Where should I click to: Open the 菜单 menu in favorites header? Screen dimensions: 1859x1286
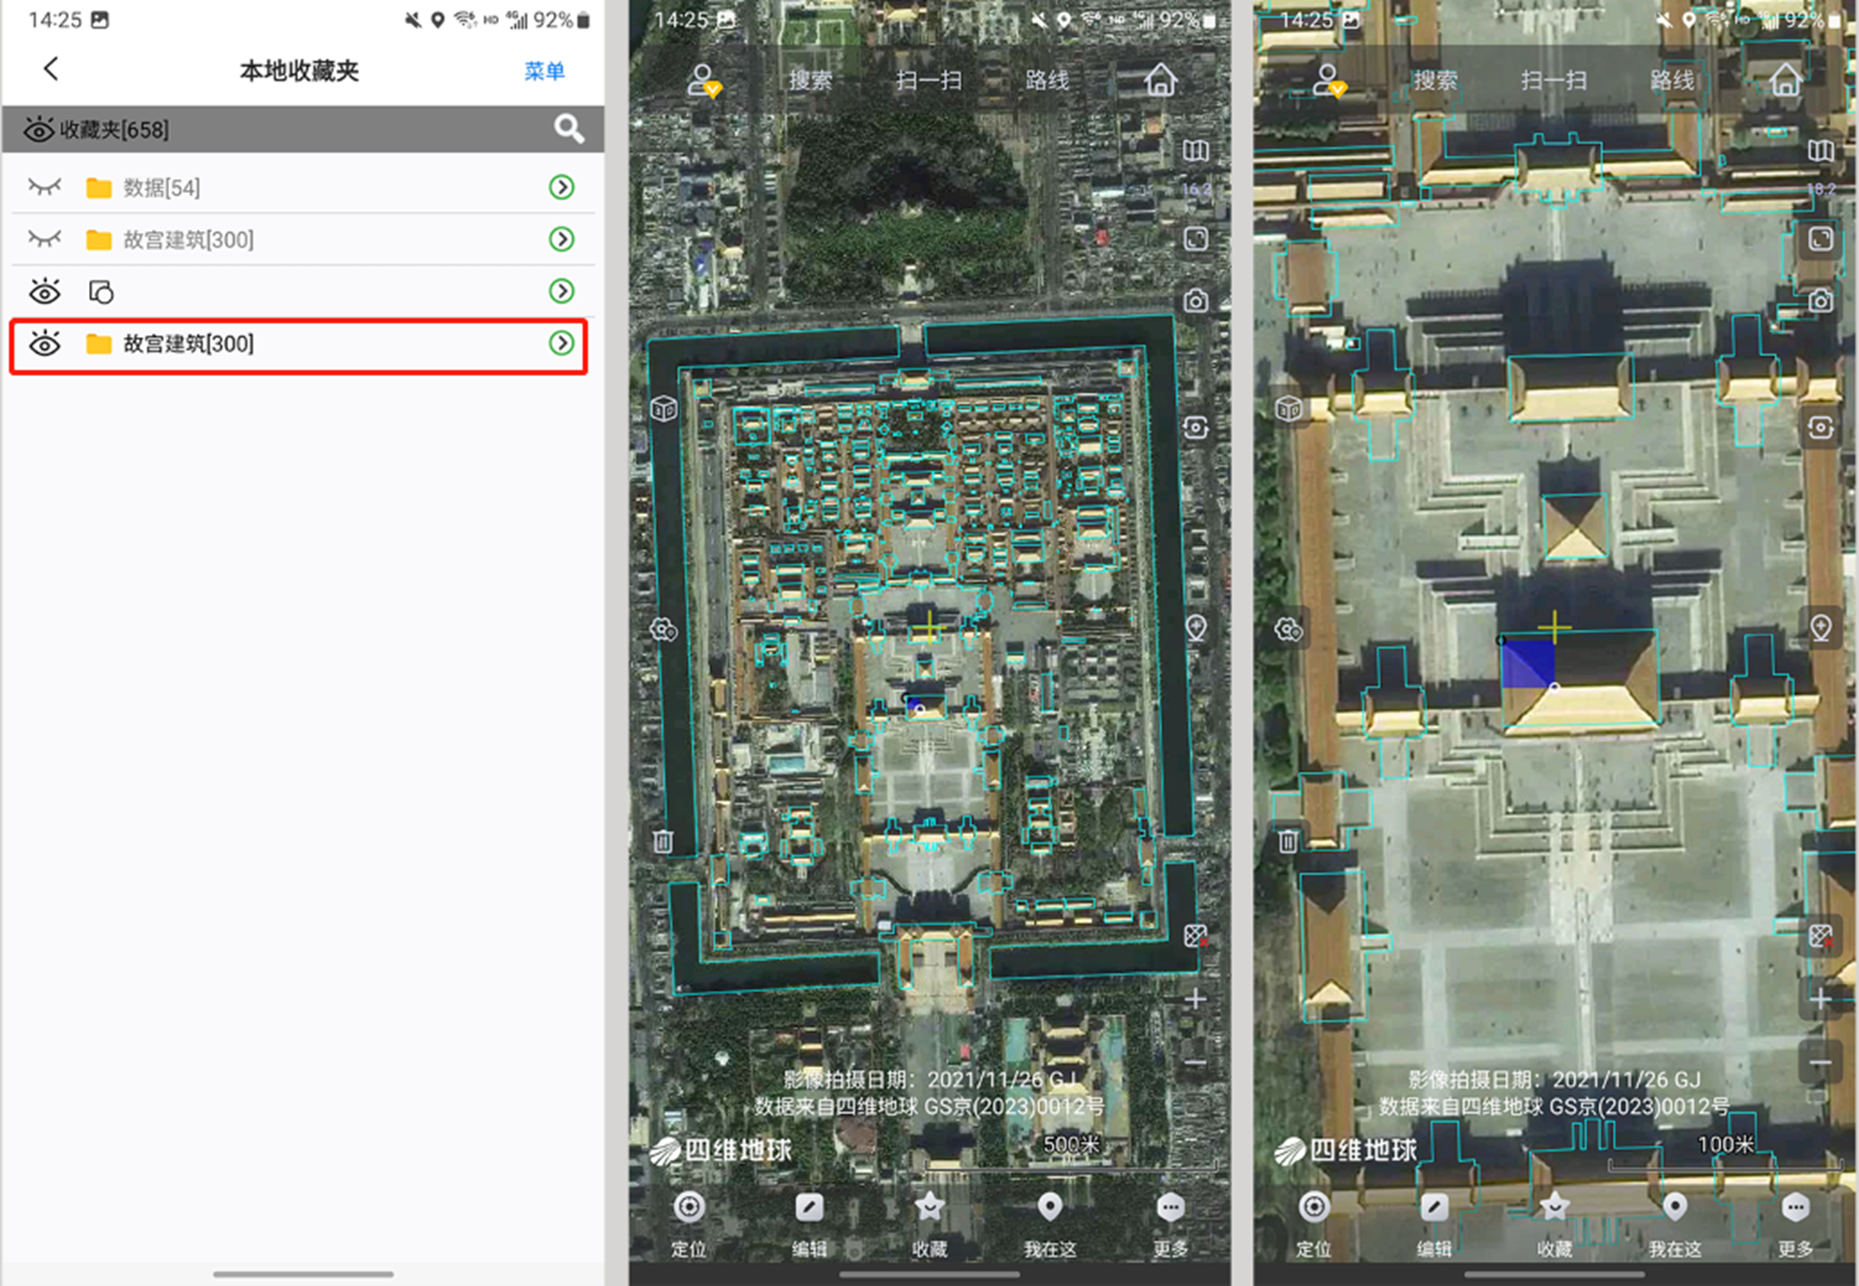point(544,71)
